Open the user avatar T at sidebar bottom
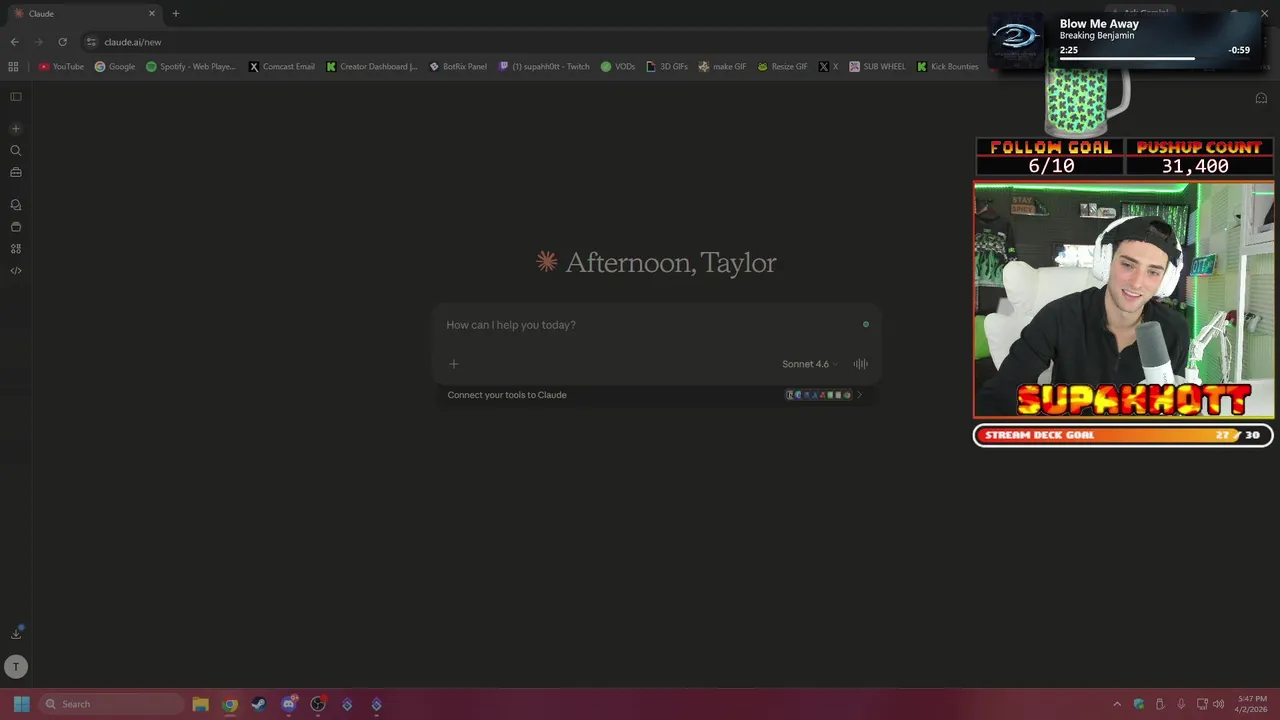Screen dimensions: 1280x720 tap(16, 667)
